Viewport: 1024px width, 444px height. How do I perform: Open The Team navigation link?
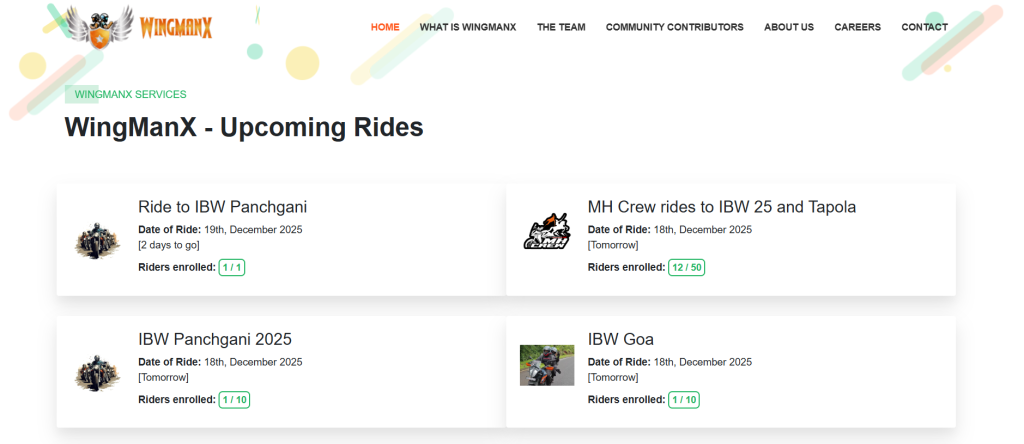pos(560,27)
